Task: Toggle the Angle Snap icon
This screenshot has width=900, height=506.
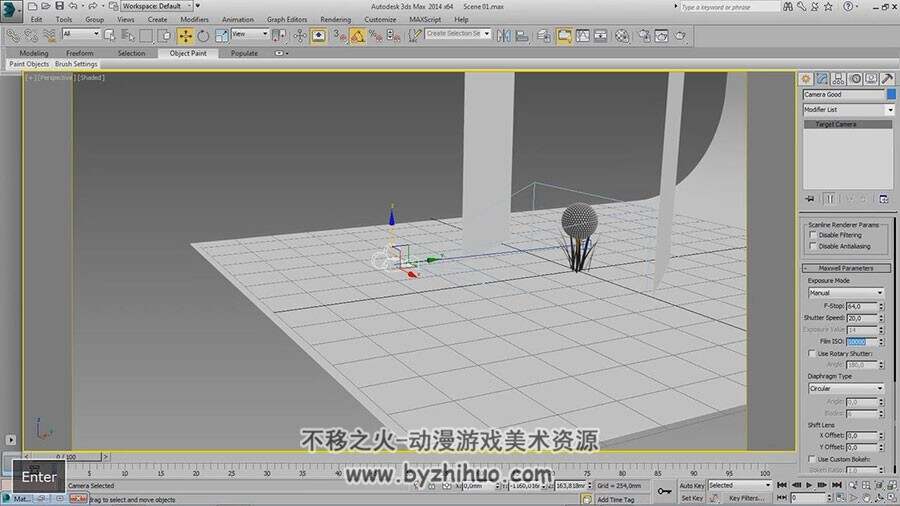Action: click(357, 36)
